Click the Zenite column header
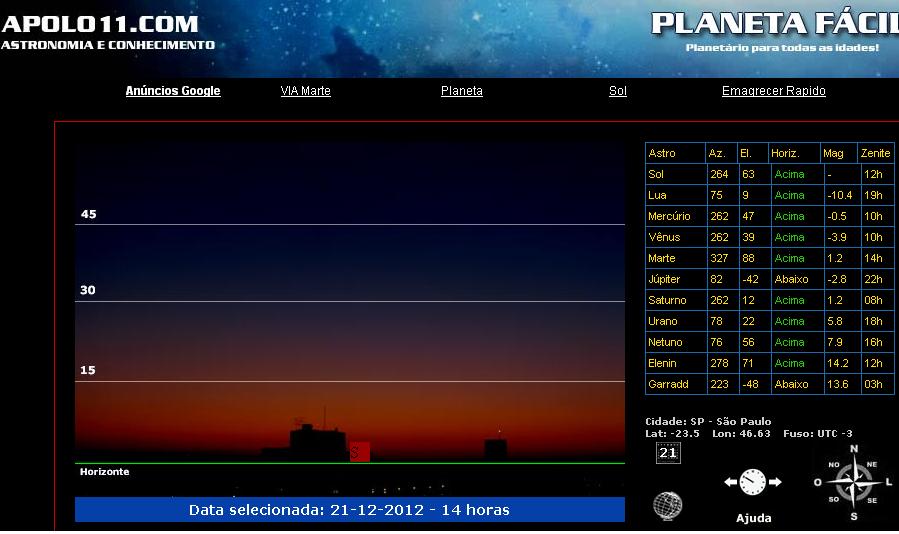 click(x=875, y=153)
